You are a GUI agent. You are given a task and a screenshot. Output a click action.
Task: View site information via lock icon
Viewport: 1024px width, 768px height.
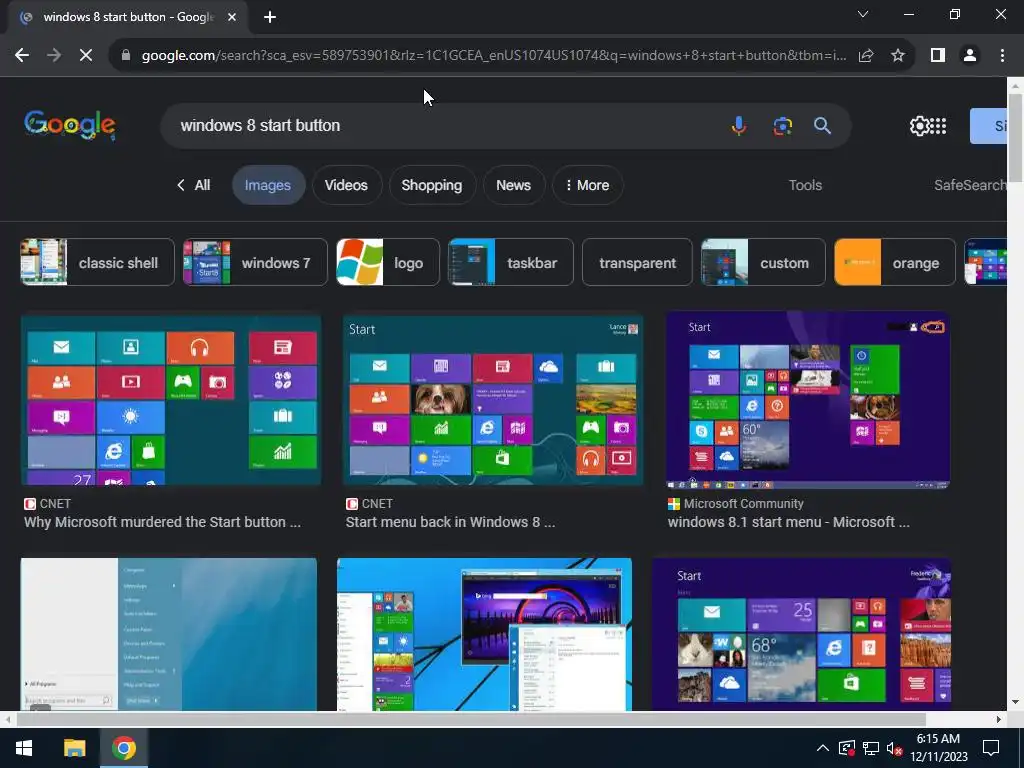click(x=126, y=56)
